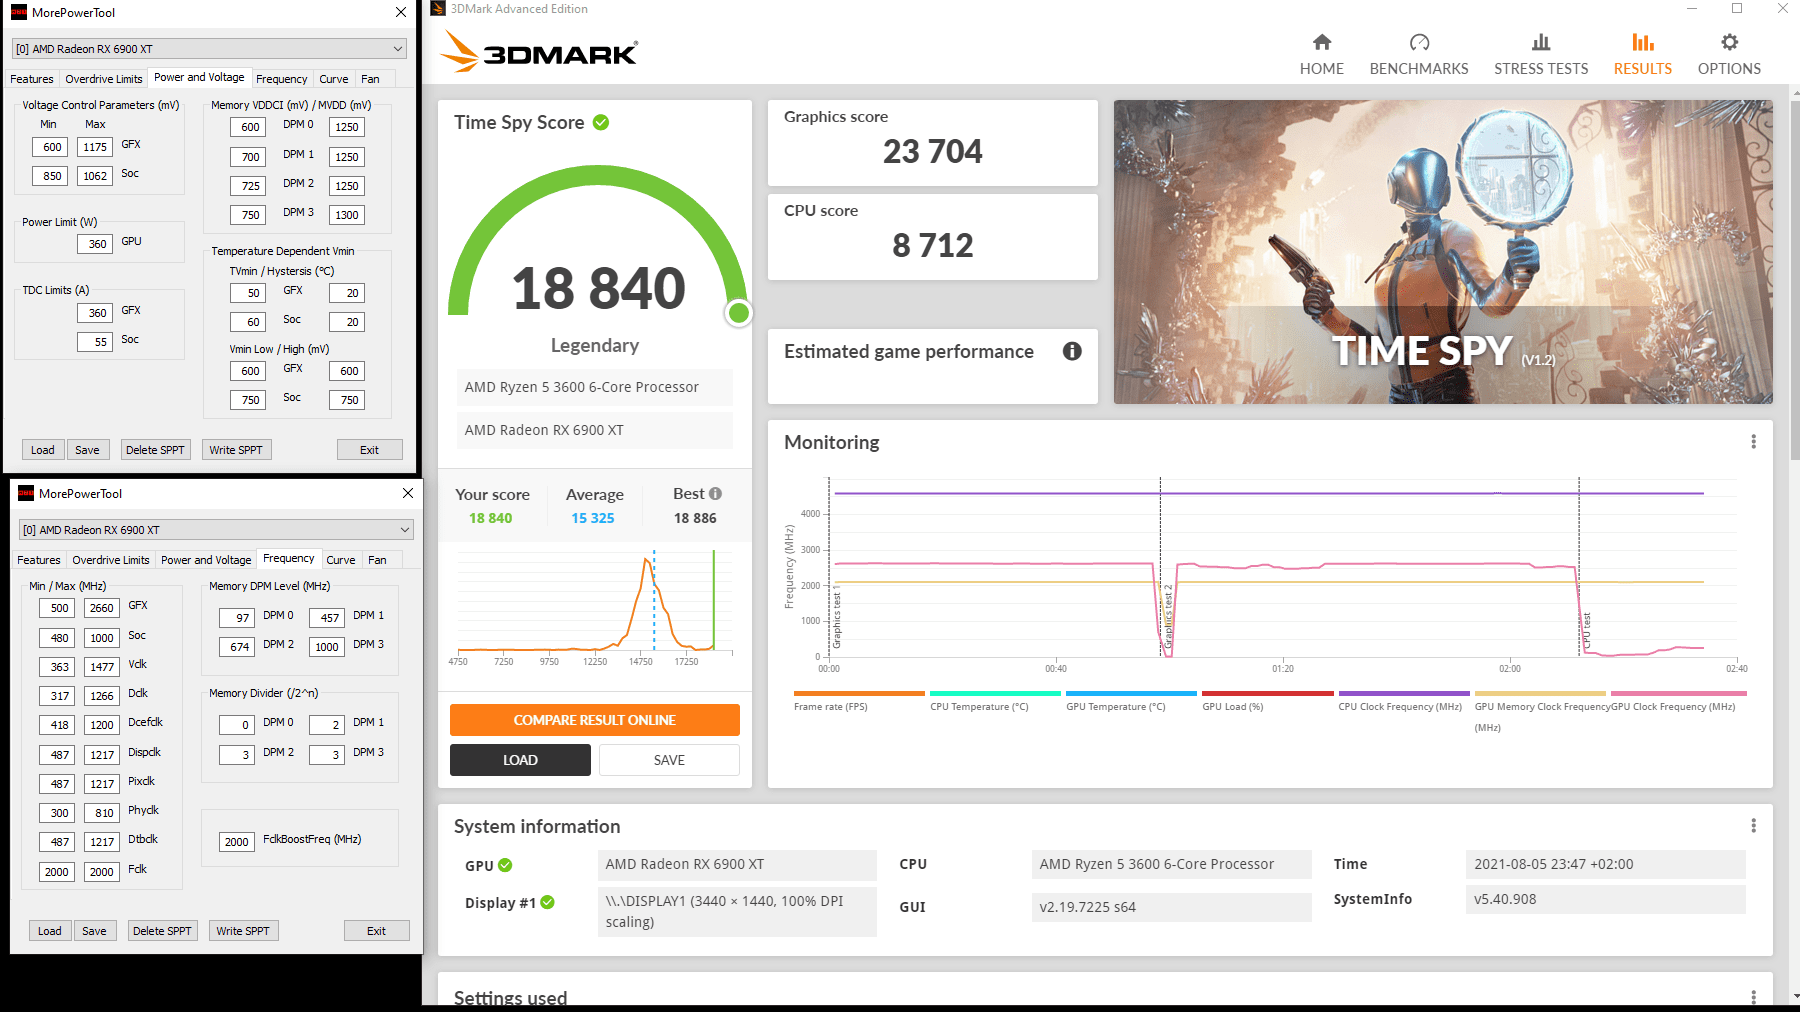
Task: Click the lower MorePowerTool title bar icon
Action: tap(26, 493)
